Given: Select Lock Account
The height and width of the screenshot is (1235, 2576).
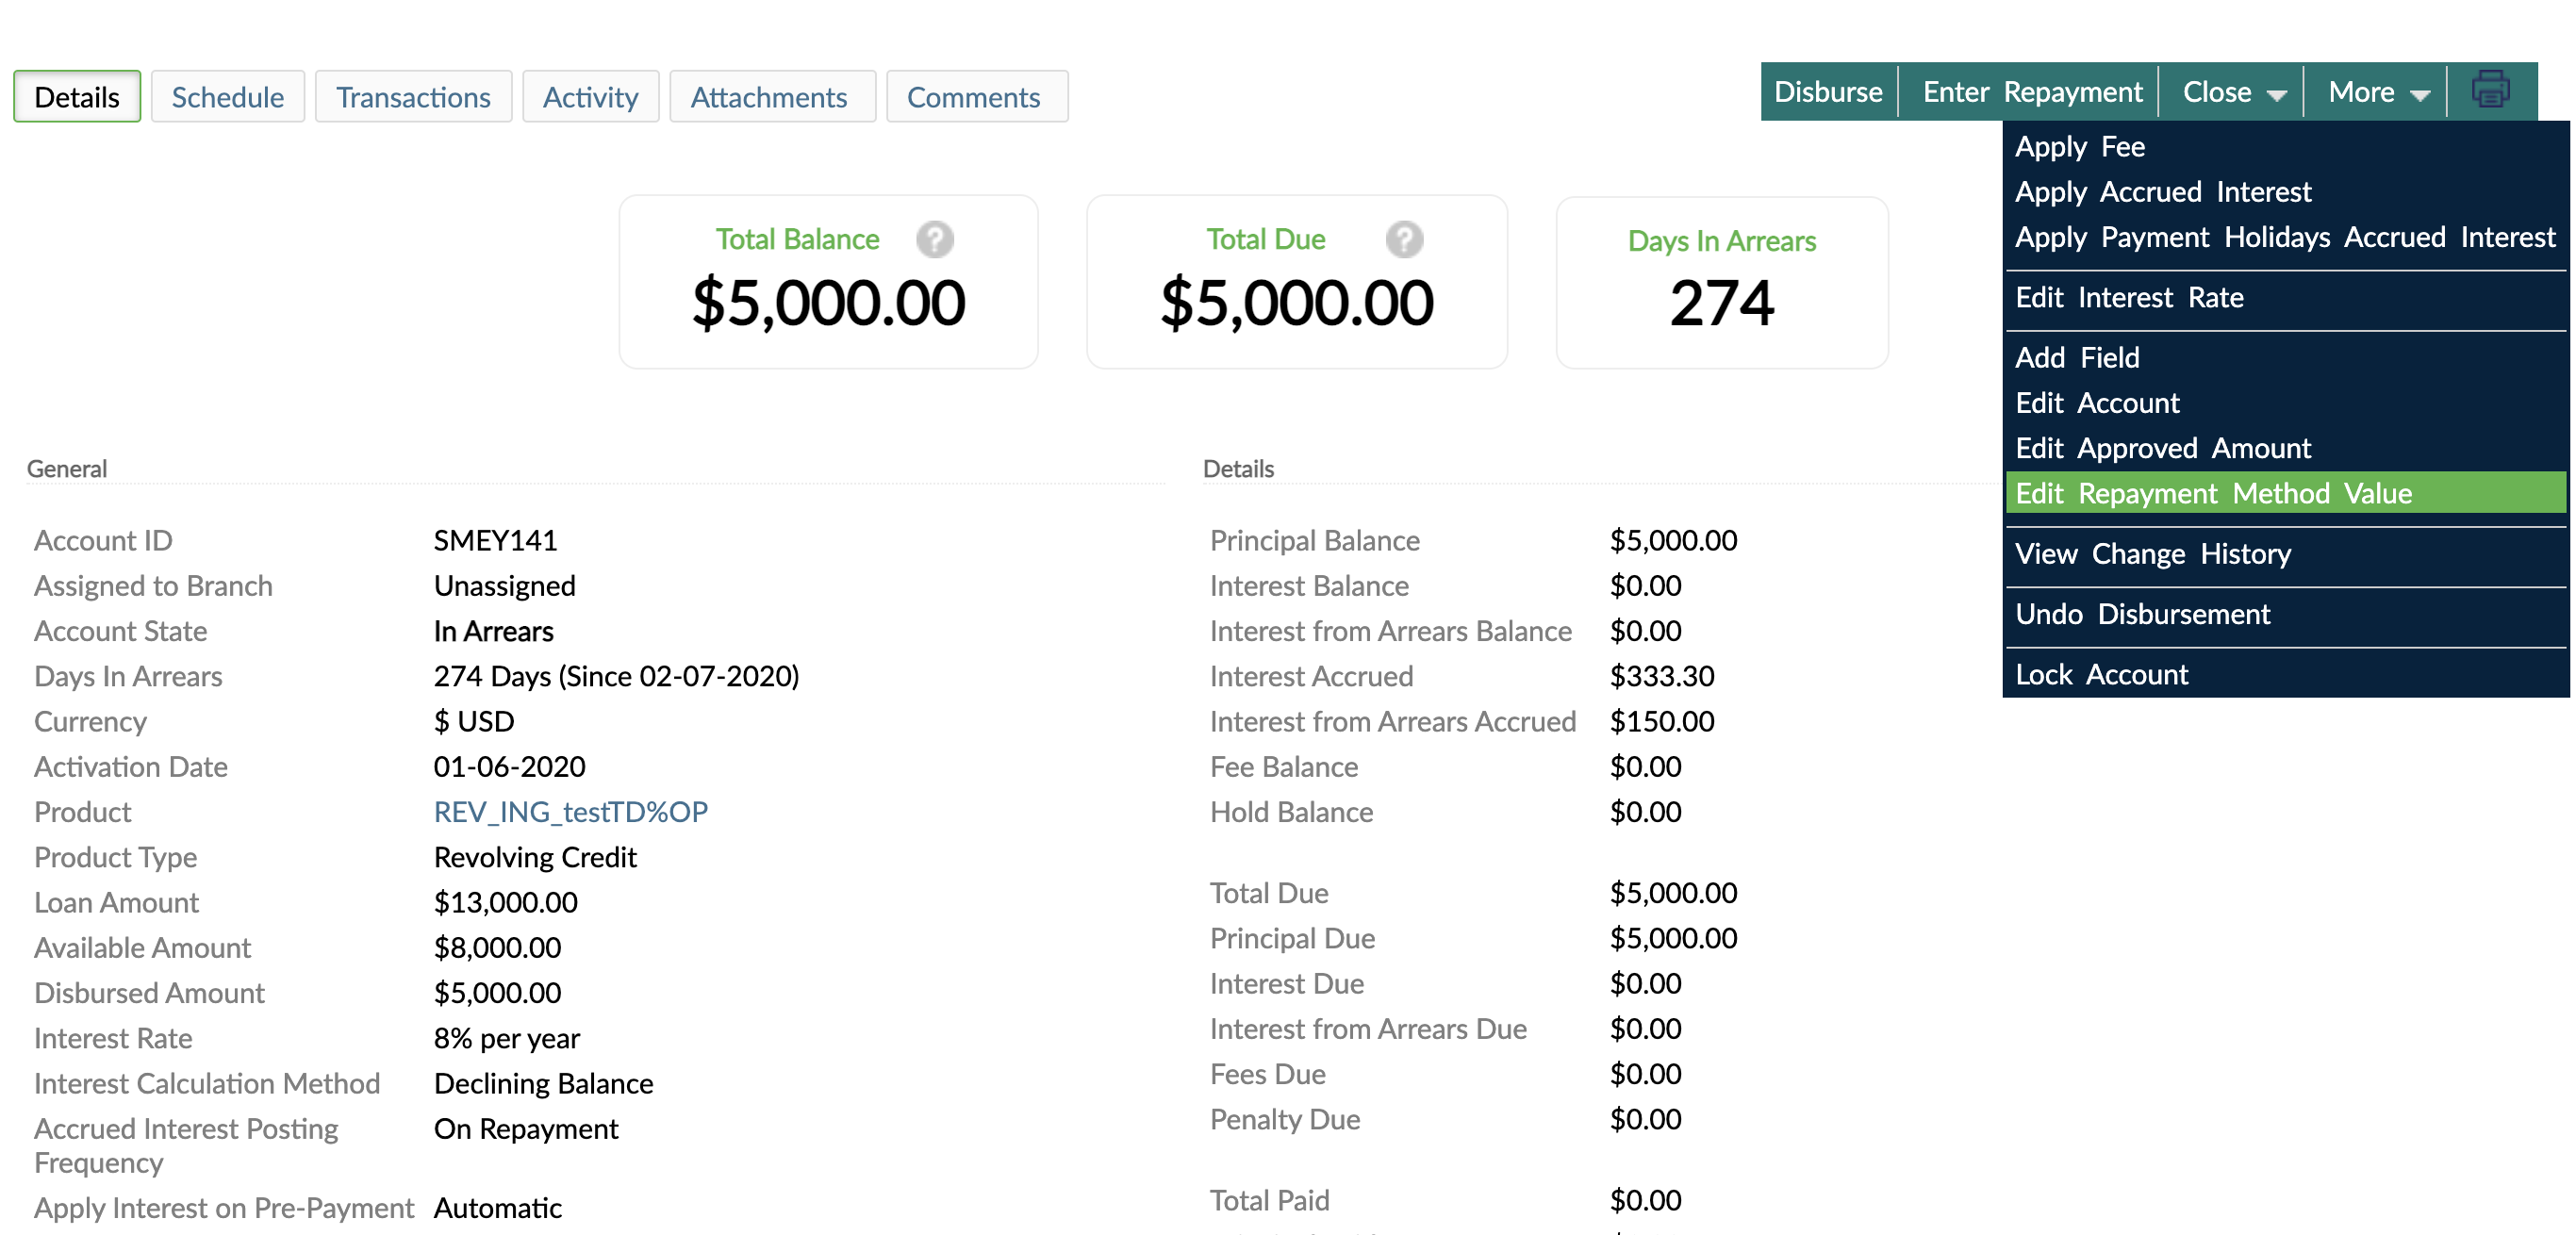Looking at the screenshot, I should pos(2101,673).
